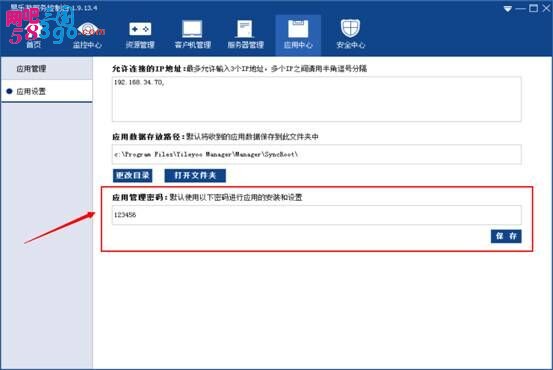Select the 应用中心 application center
Viewport: 553px width, 370px height.
tap(298, 35)
